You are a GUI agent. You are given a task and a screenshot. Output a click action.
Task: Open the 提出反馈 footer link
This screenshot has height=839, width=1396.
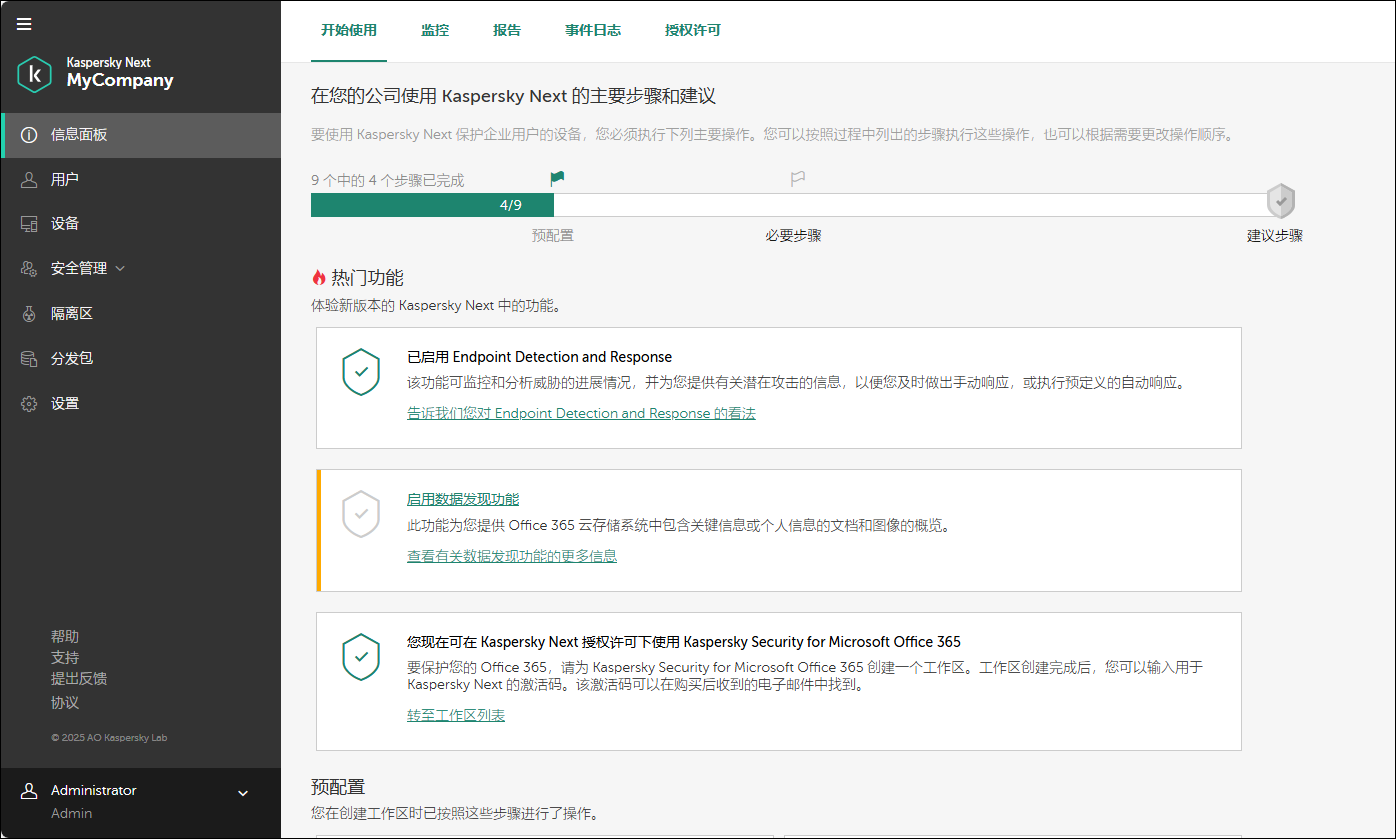click(x=79, y=678)
